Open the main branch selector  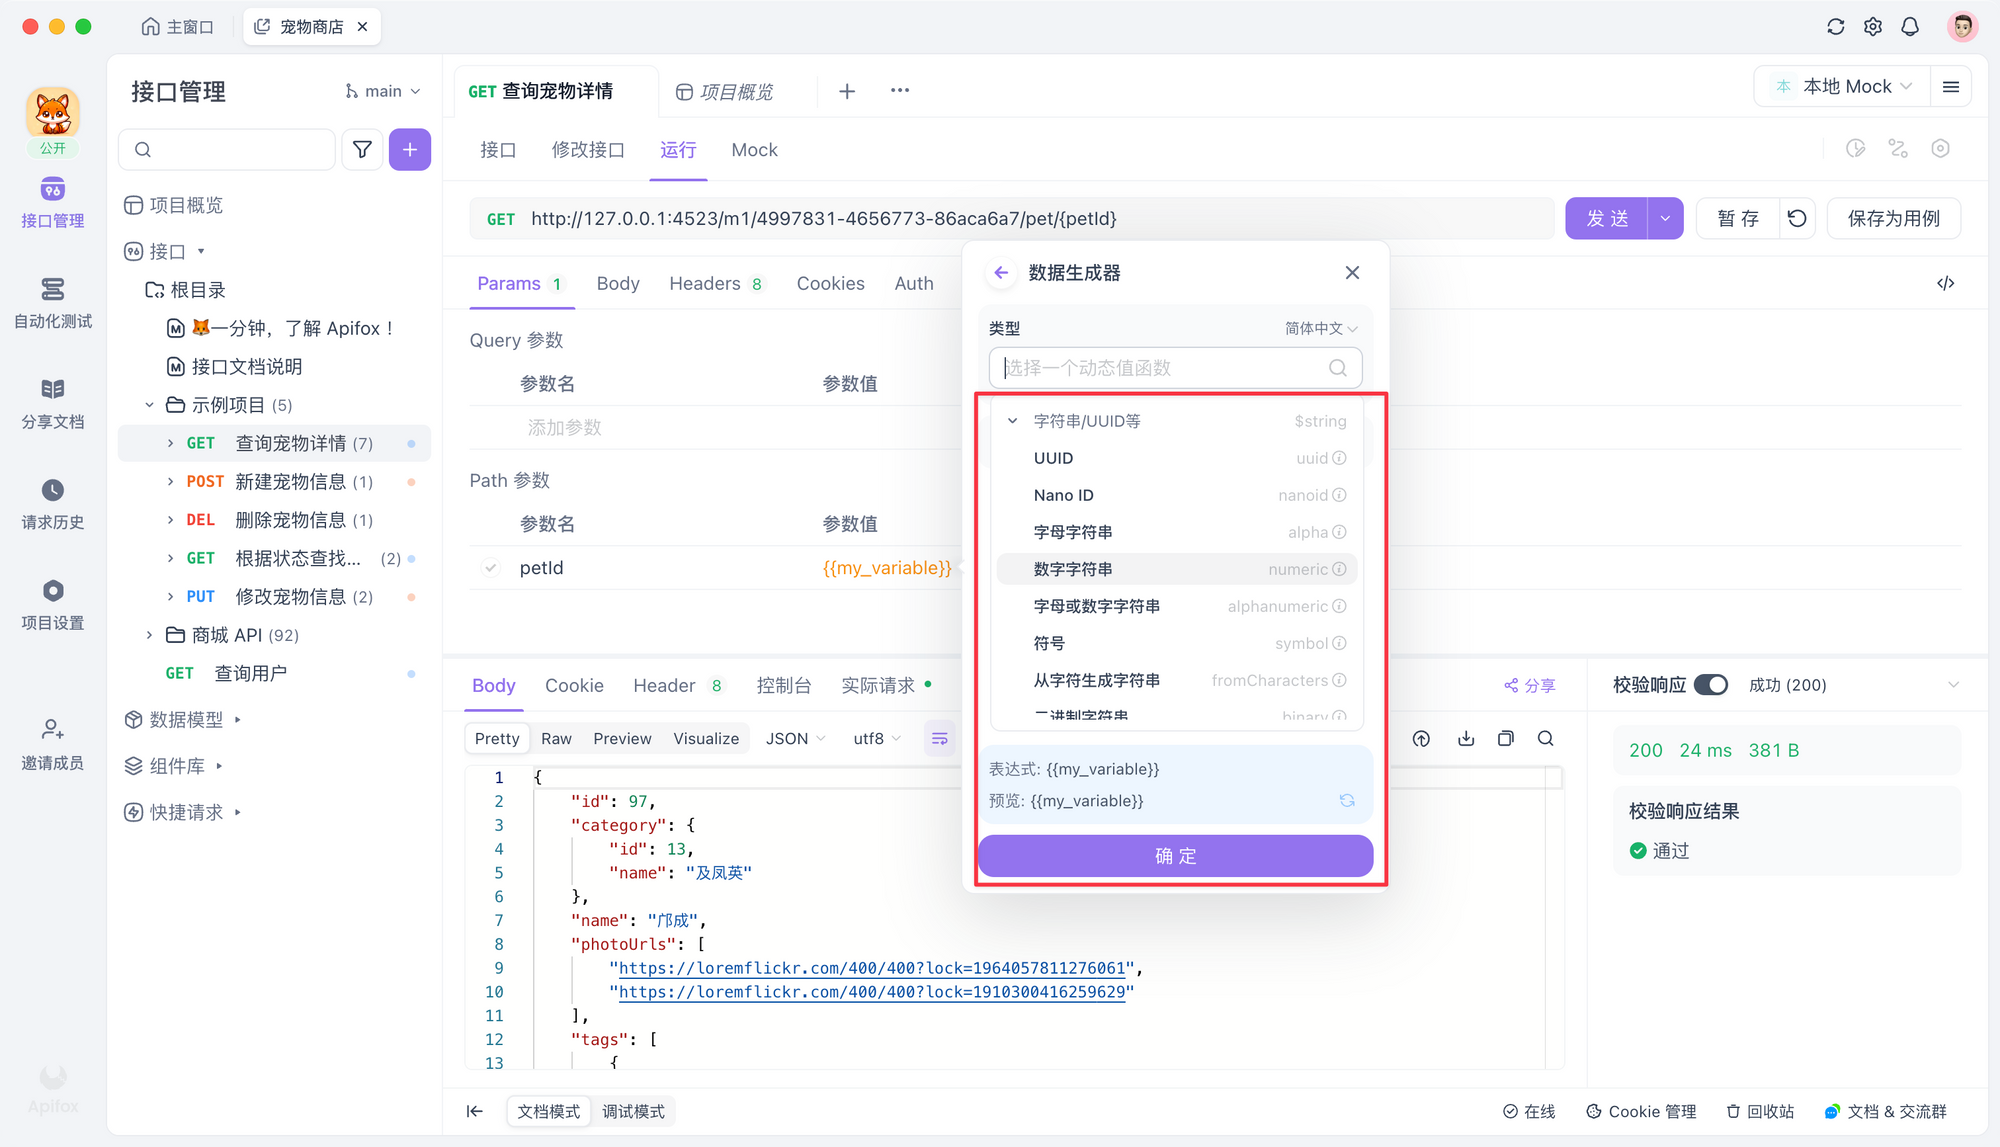coord(383,90)
